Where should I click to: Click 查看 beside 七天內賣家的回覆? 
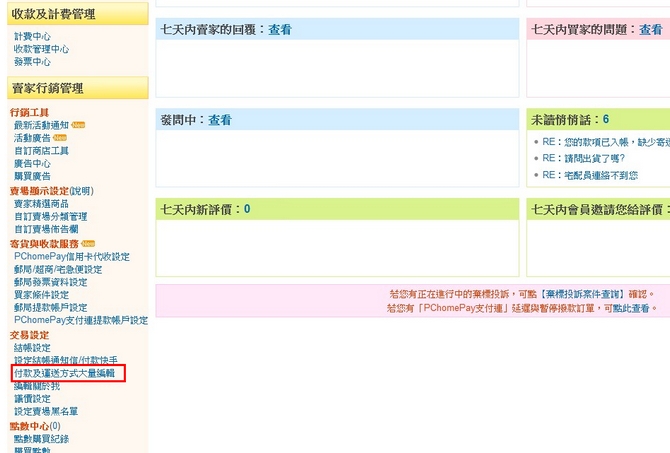pos(280,30)
